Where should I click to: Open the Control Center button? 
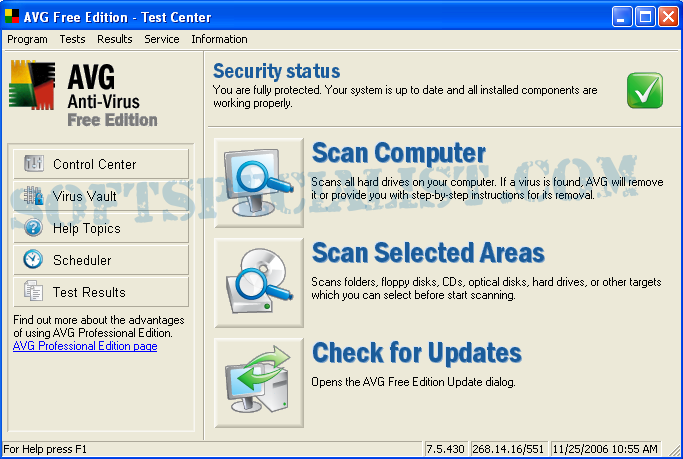101,164
